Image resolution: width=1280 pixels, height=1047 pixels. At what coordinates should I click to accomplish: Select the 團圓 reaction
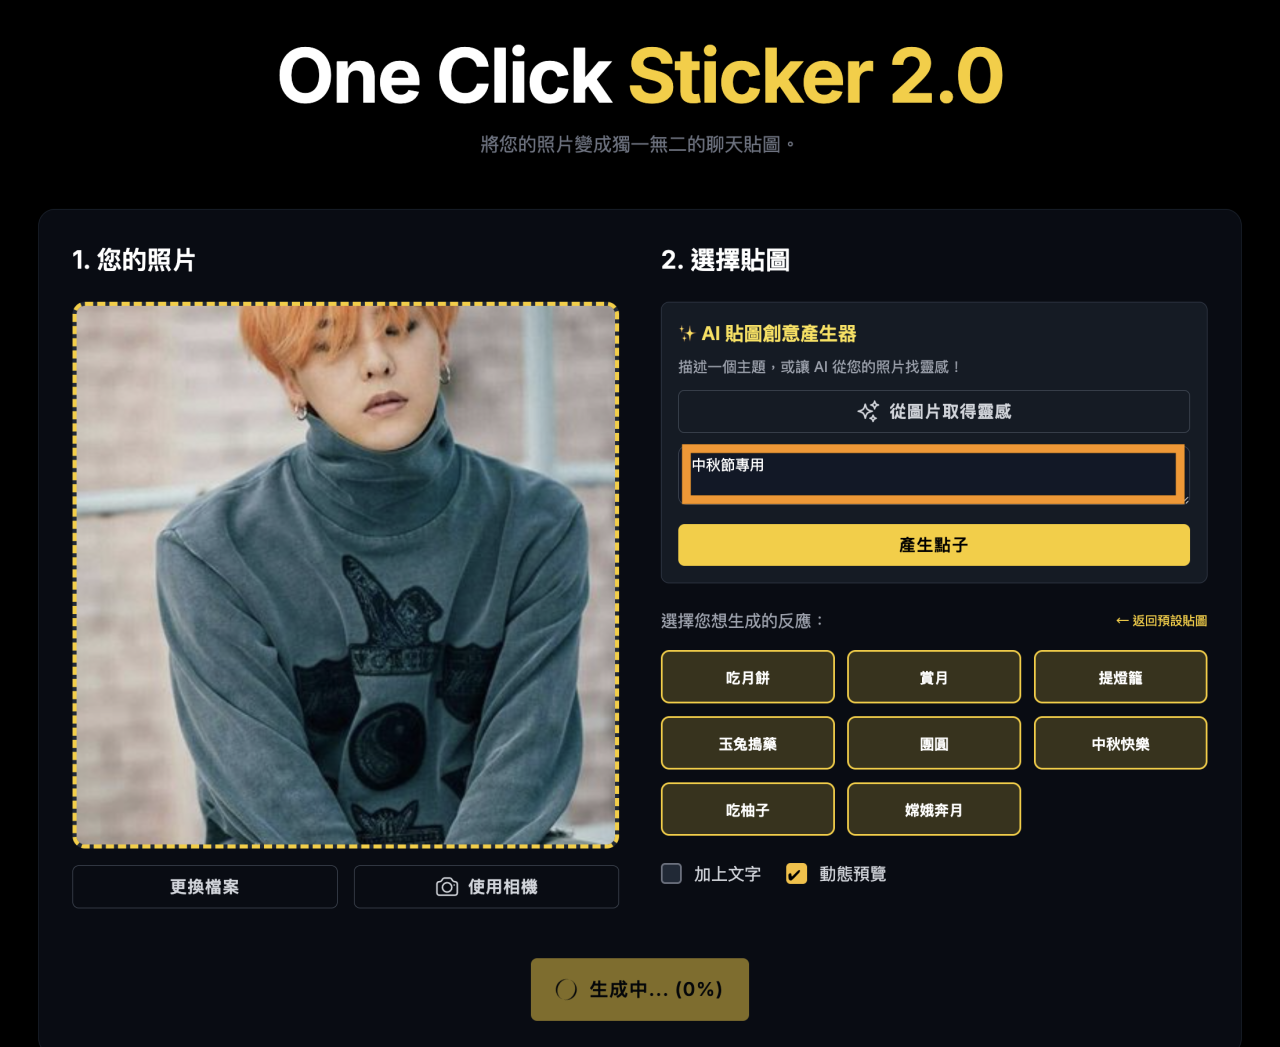[934, 743]
